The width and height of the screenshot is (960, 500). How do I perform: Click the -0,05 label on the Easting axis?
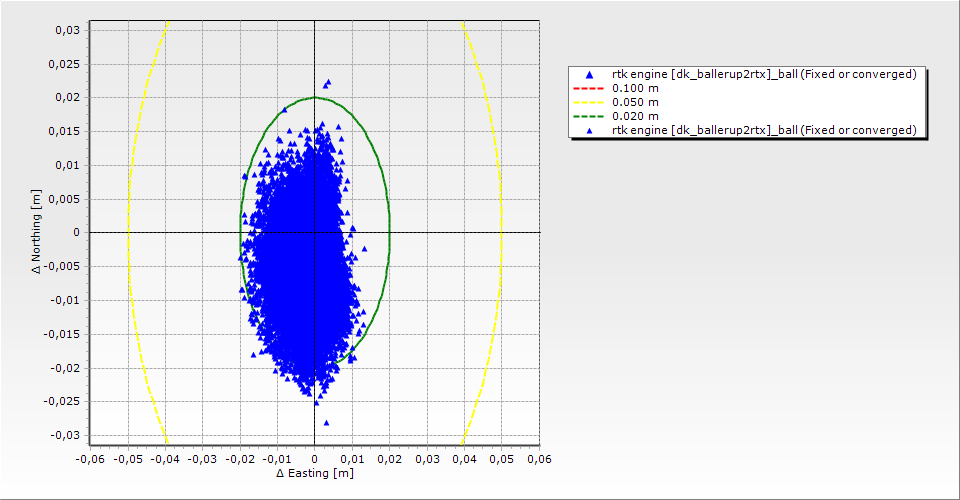click(128, 459)
